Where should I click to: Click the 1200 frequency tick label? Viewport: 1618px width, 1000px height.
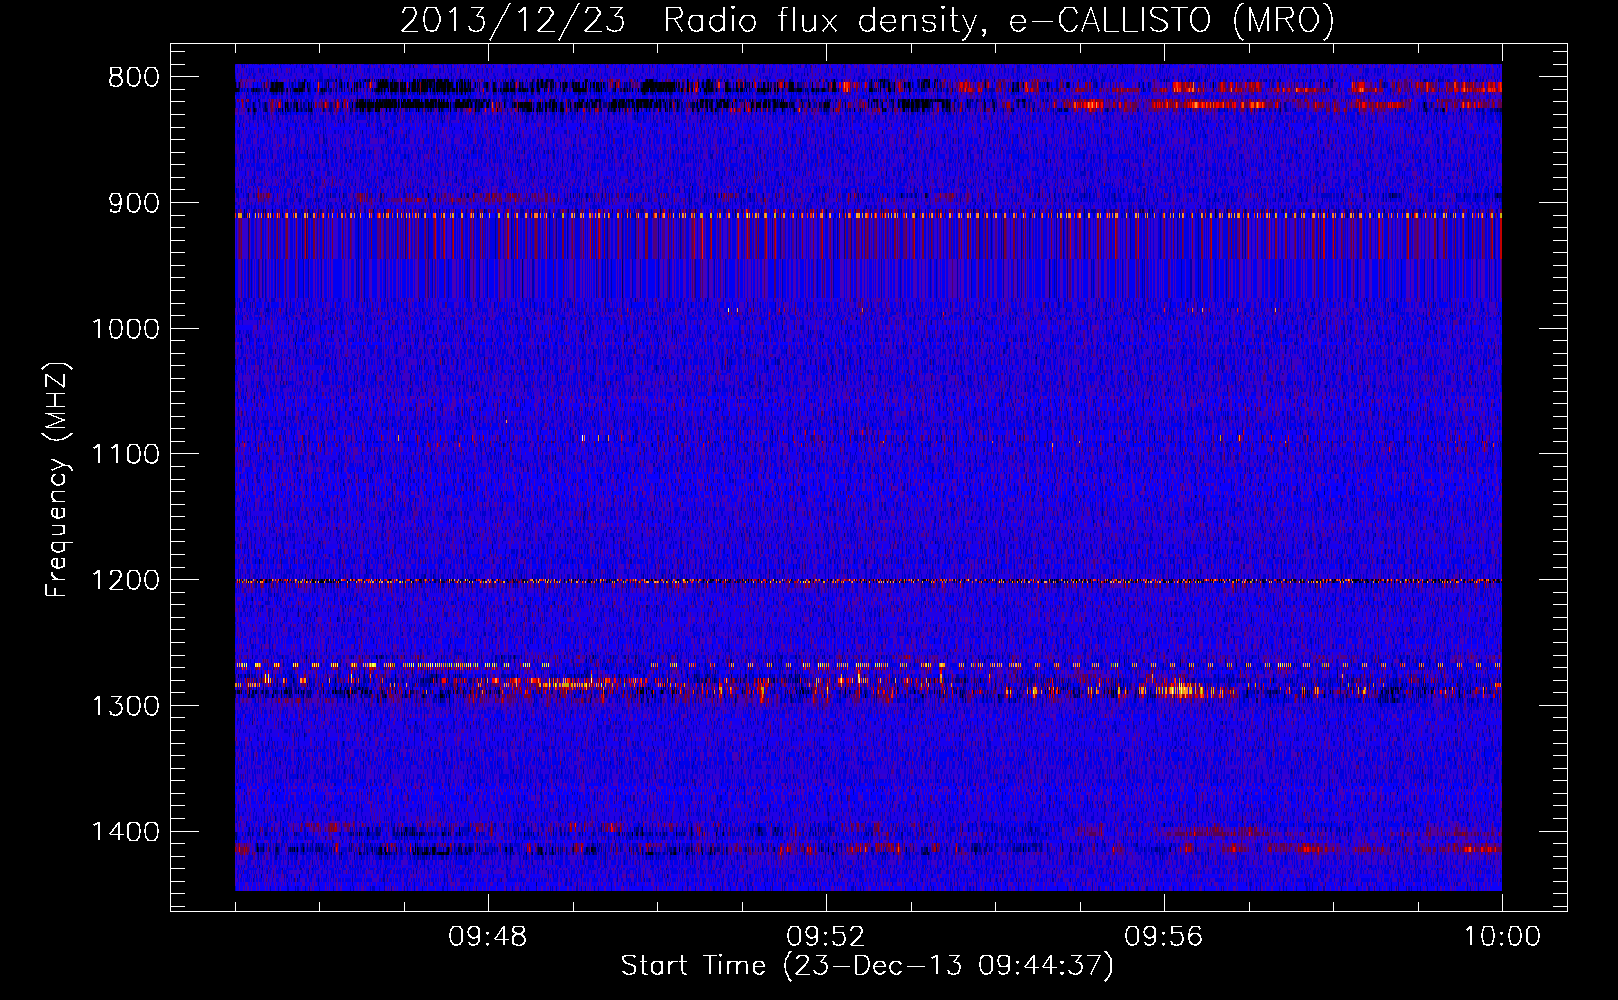pos(125,580)
